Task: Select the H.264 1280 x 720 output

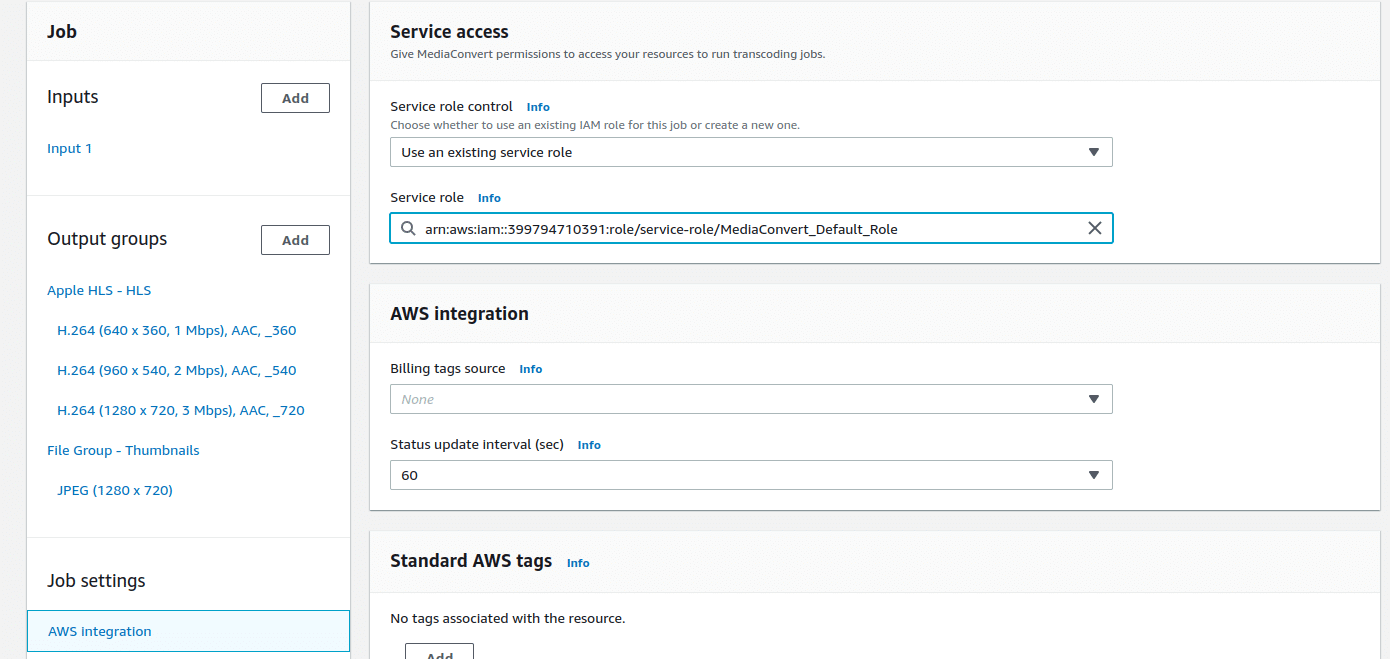Action: click(180, 410)
